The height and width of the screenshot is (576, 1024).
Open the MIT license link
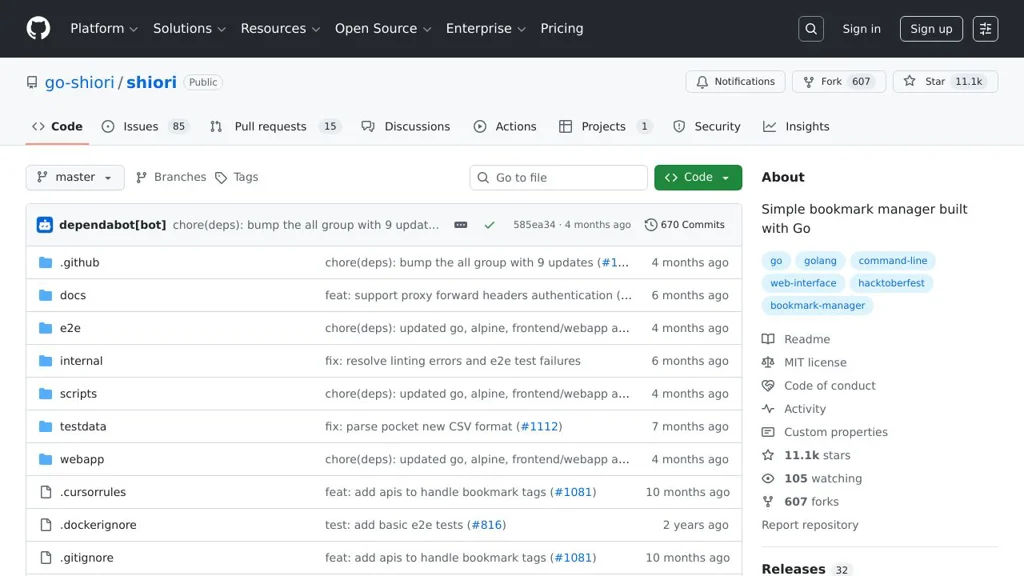click(815, 362)
